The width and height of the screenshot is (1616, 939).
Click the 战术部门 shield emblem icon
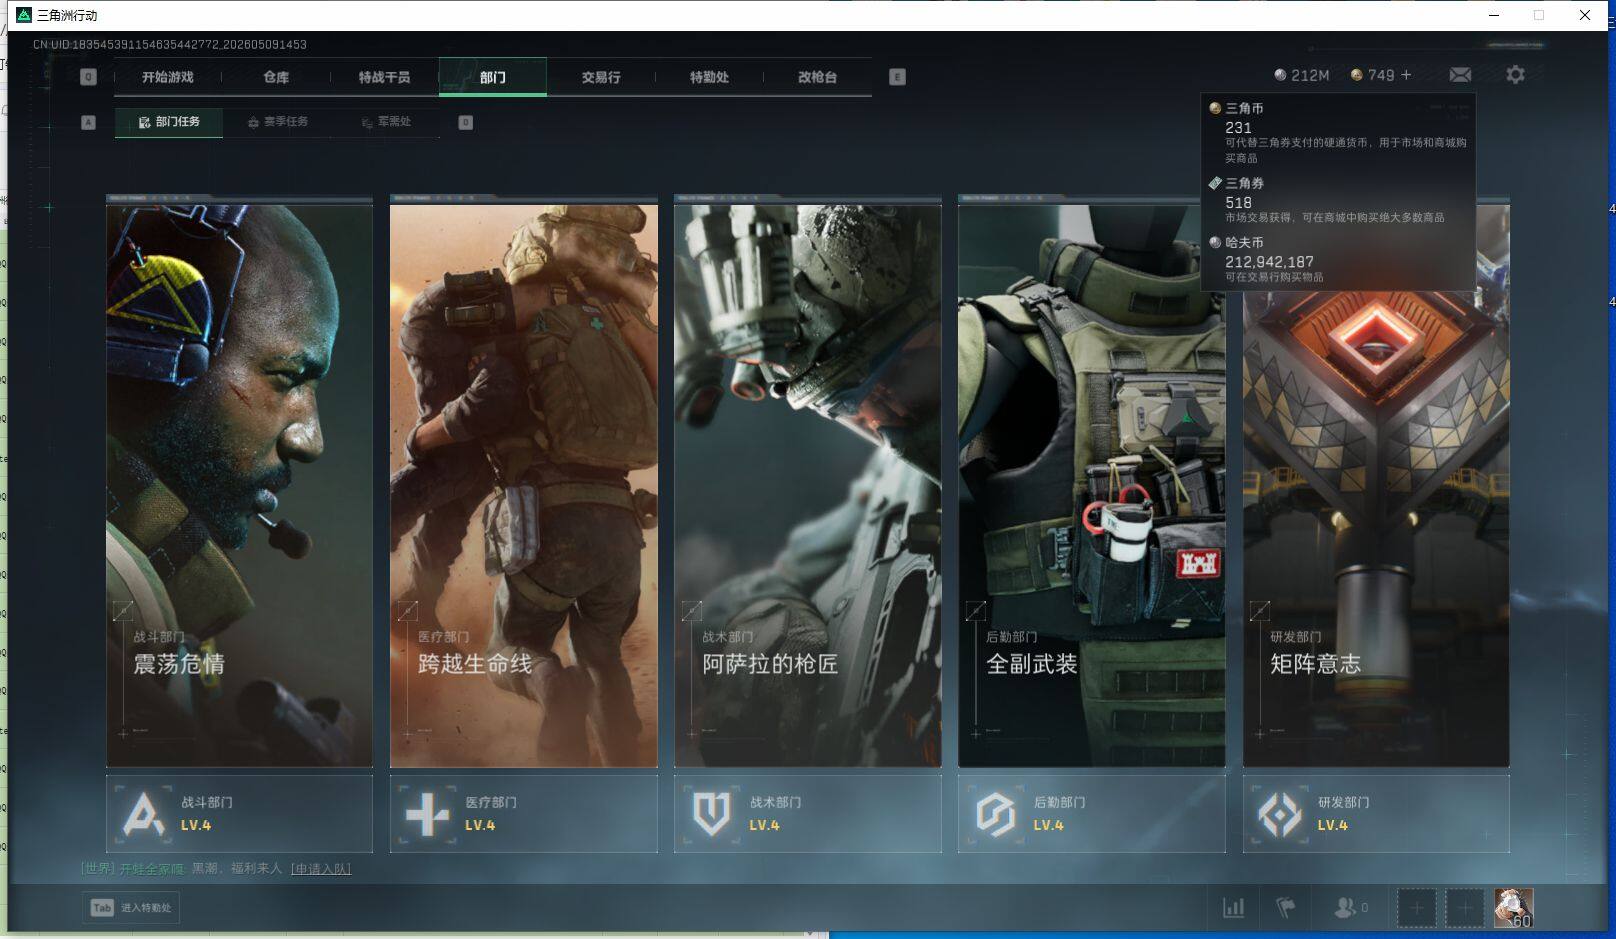pyautogui.click(x=711, y=814)
